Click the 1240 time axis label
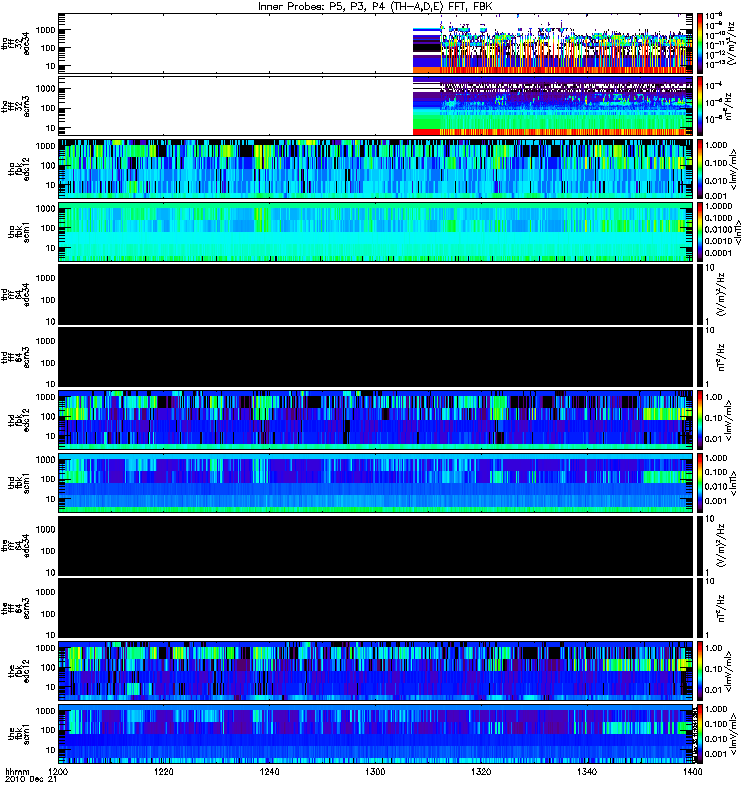The height and width of the screenshot is (800, 750). [269, 771]
